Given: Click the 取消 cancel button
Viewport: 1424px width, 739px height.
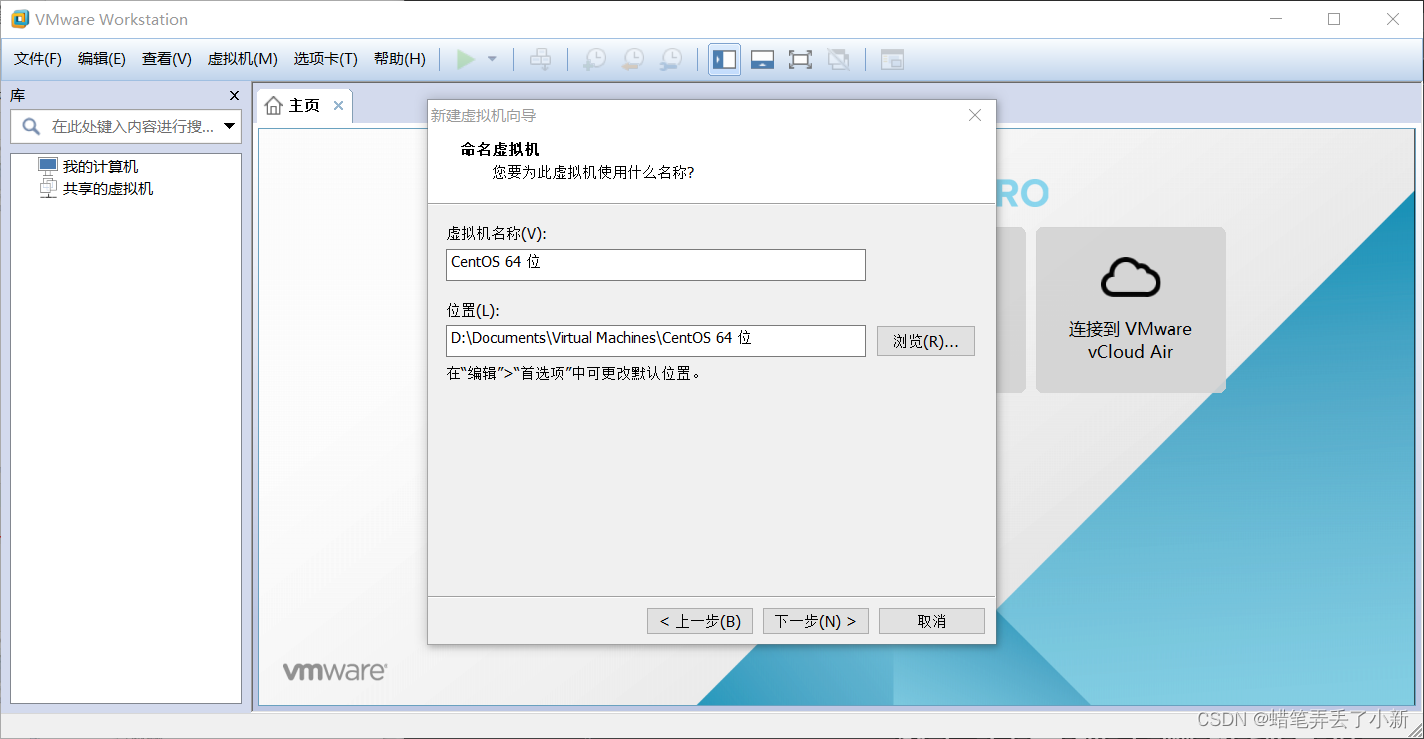Looking at the screenshot, I should pyautogui.click(x=932, y=621).
